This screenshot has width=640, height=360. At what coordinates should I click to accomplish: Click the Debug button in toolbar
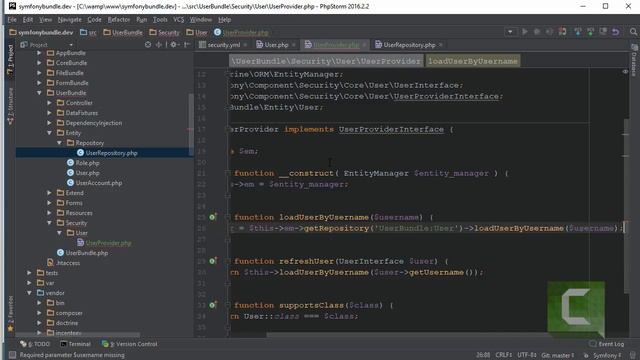(x=537, y=32)
